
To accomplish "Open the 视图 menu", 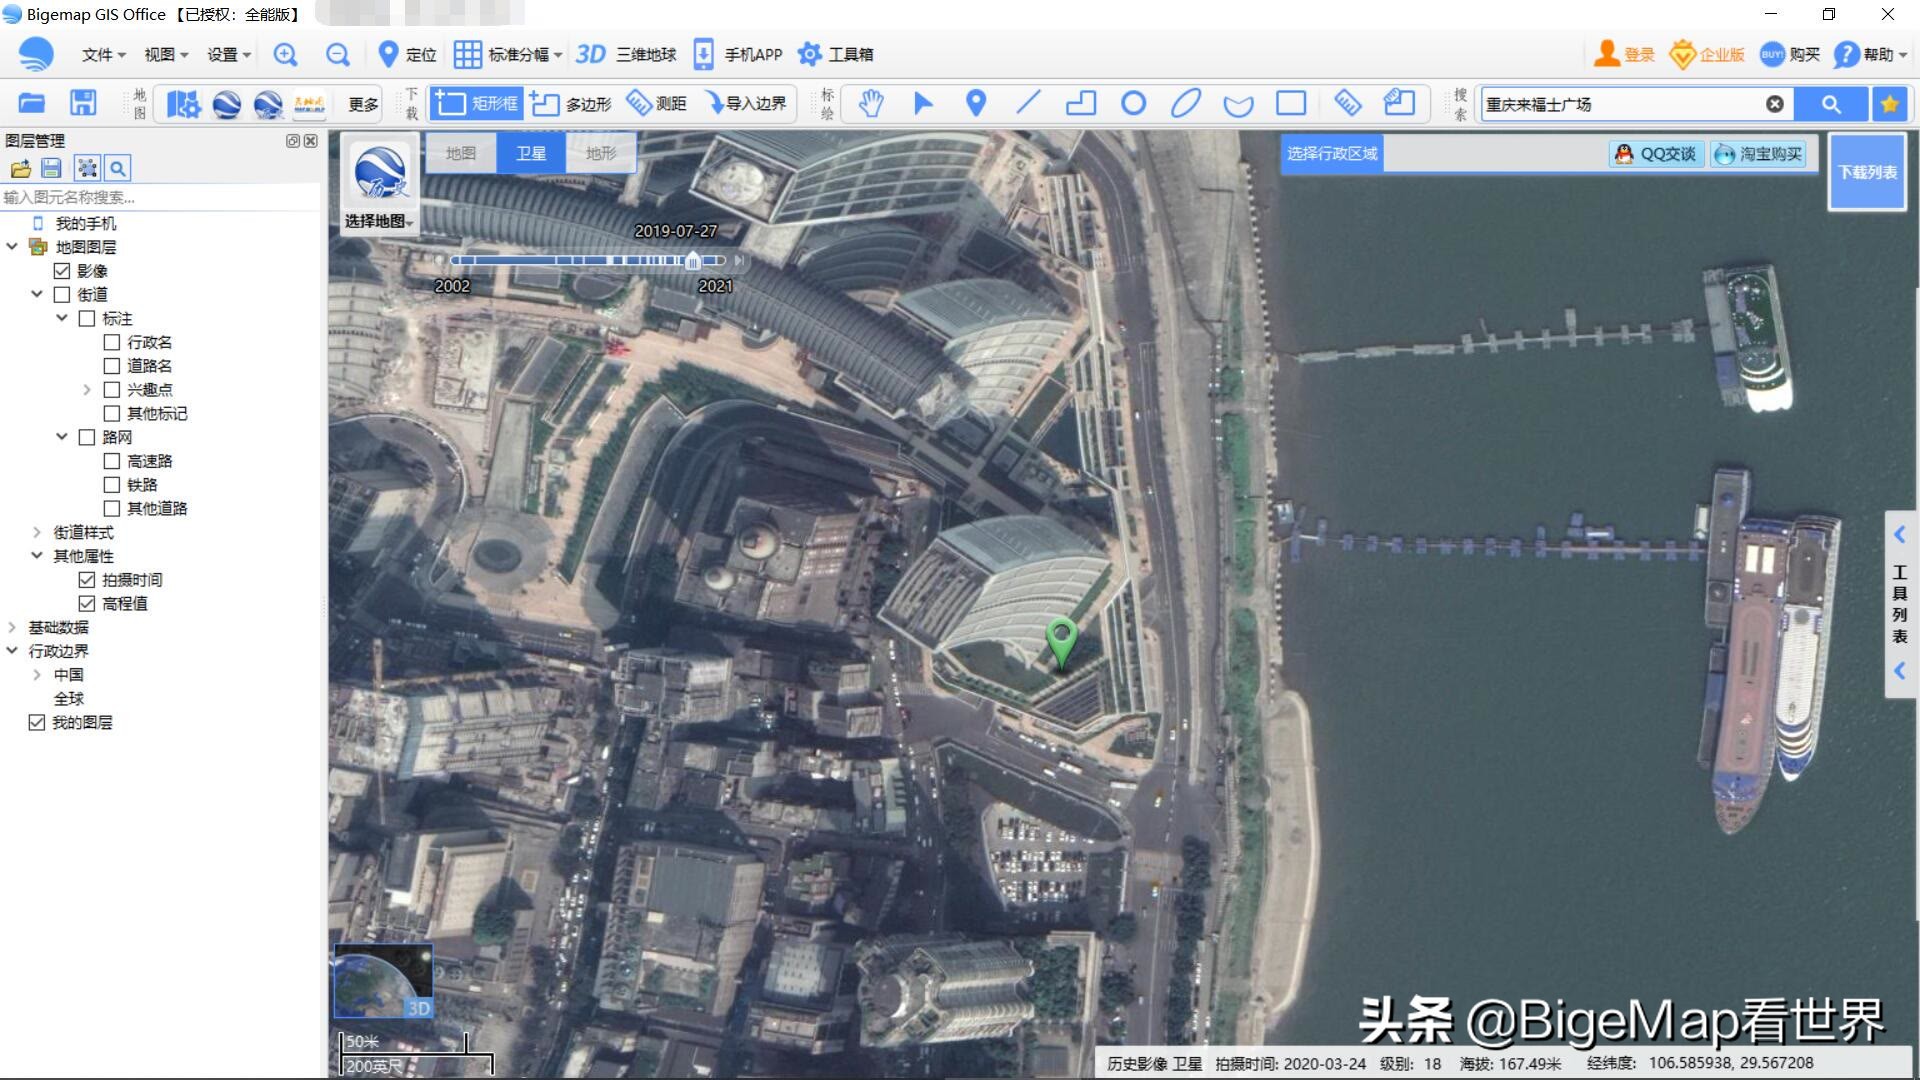I will click(166, 54).
